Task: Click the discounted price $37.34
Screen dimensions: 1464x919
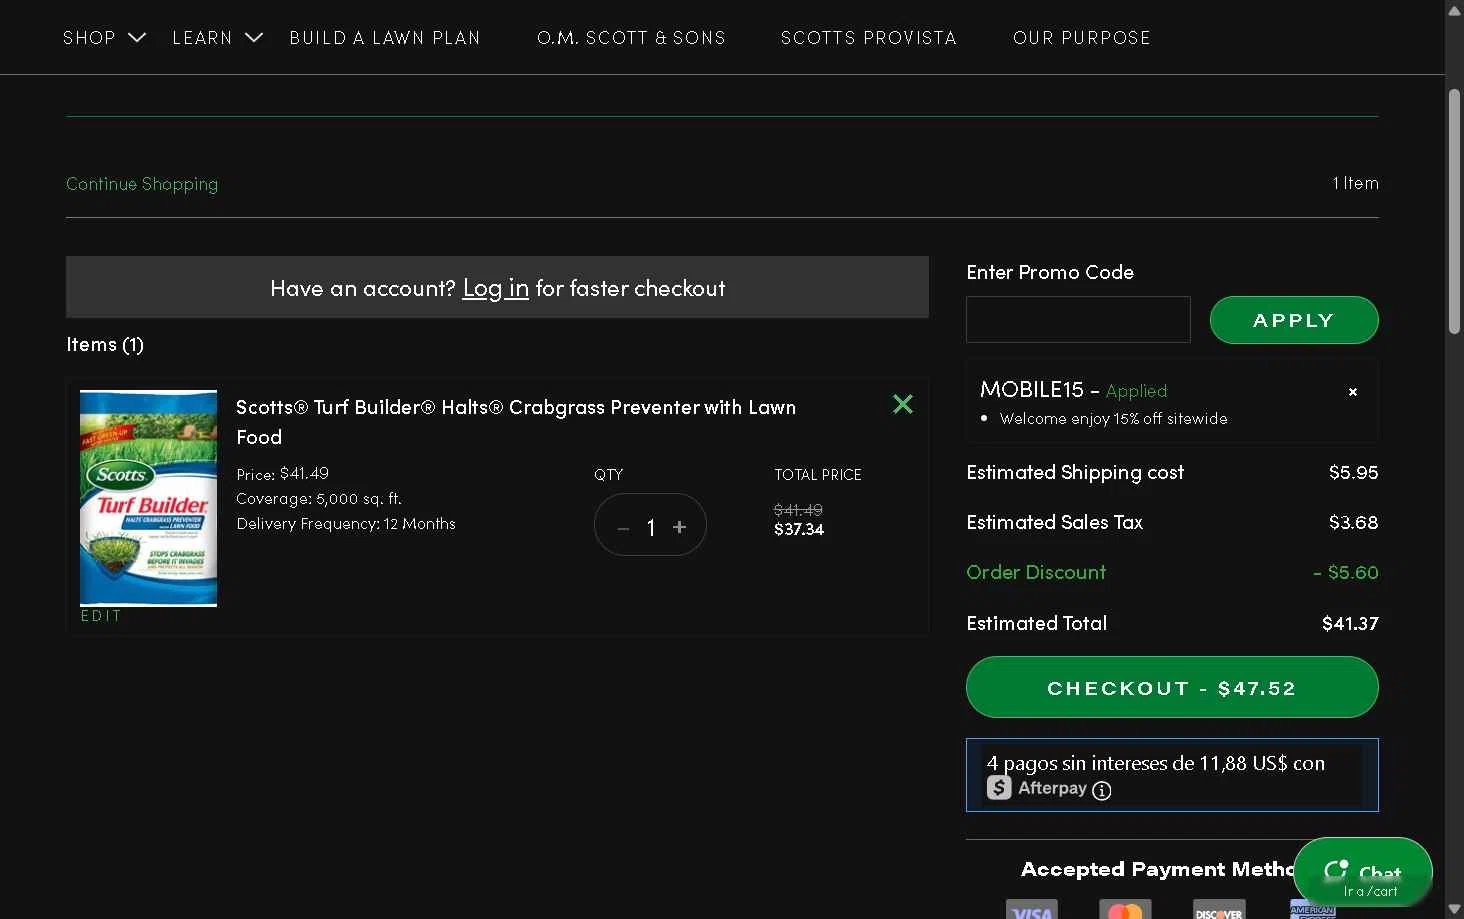Action: [x=799, y=530]
